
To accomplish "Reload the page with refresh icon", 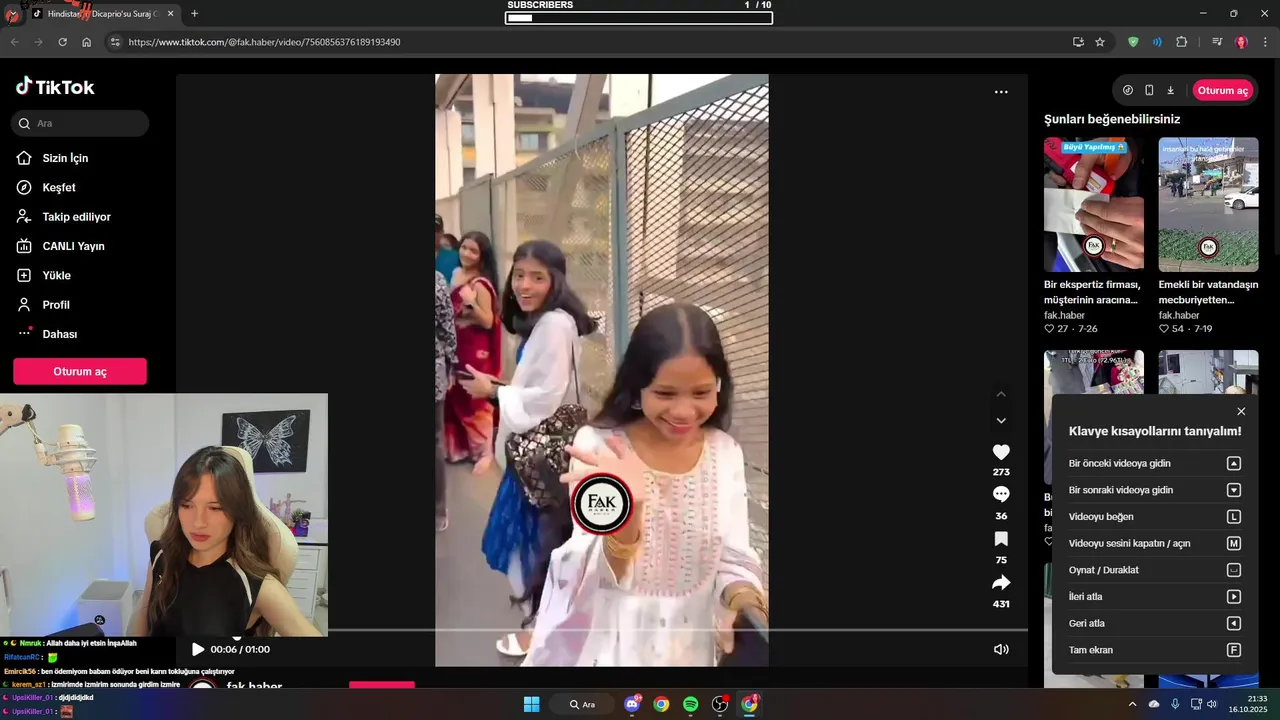I will (x=62, y=42).
